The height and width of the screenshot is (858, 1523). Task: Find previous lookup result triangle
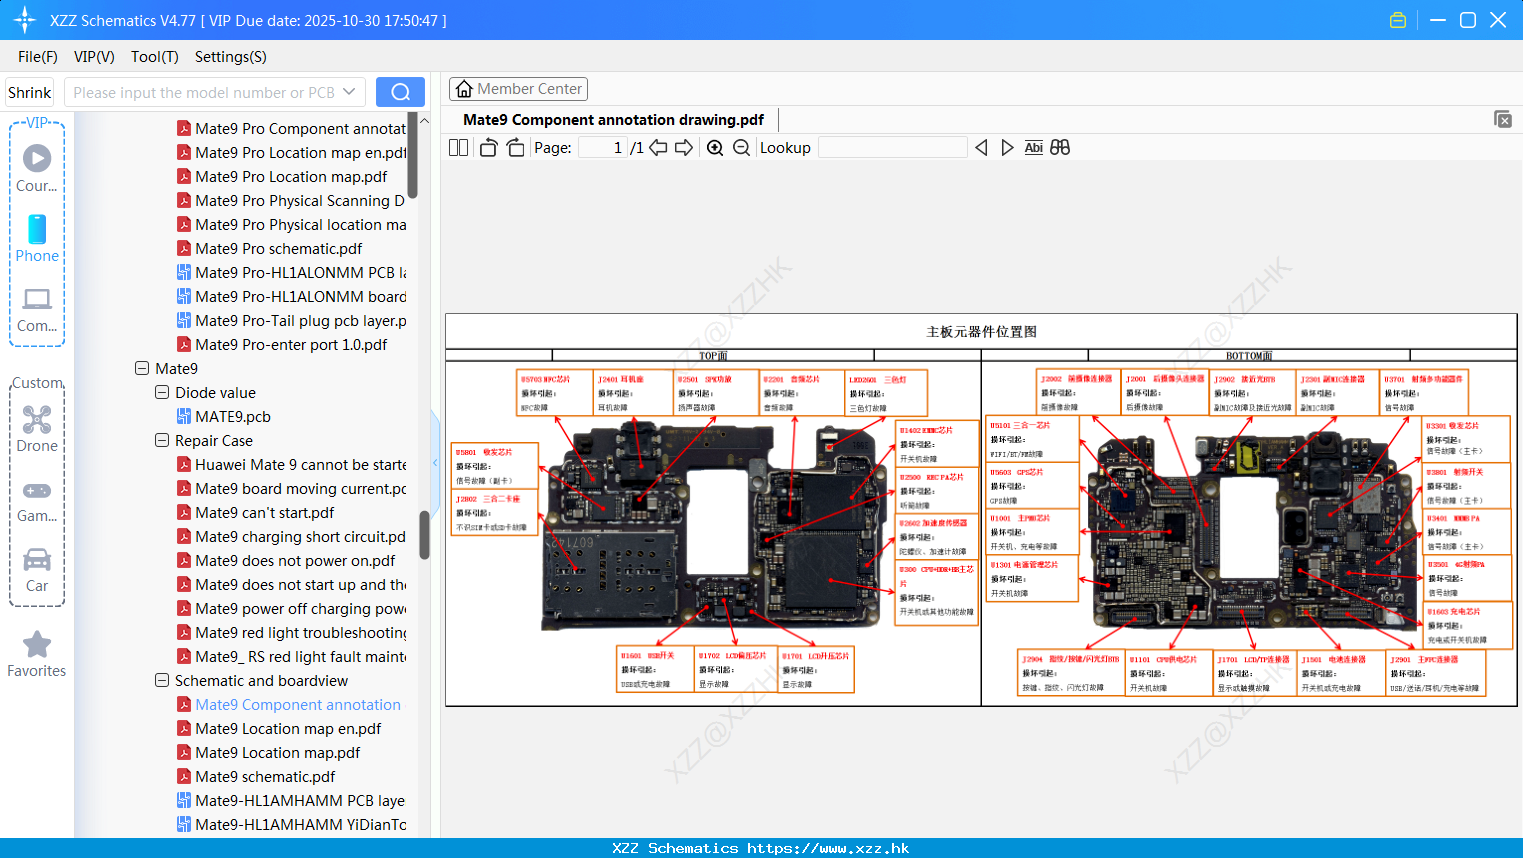981,147
